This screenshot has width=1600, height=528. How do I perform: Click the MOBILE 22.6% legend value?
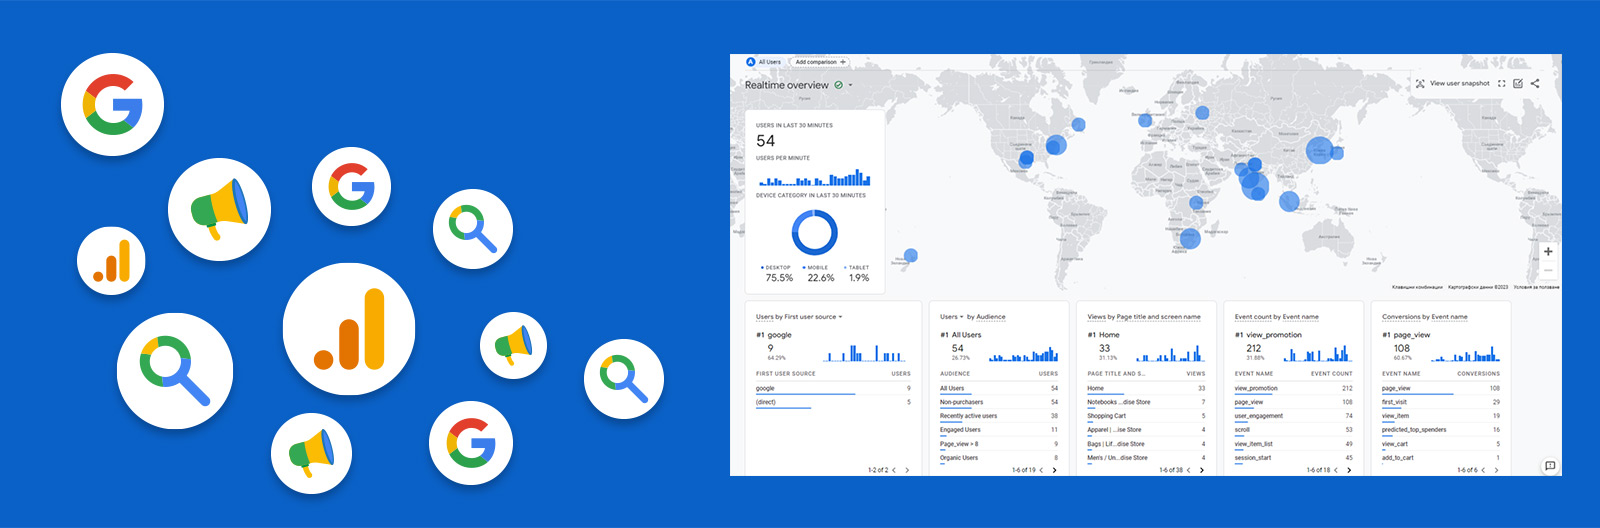click(821, 278)
